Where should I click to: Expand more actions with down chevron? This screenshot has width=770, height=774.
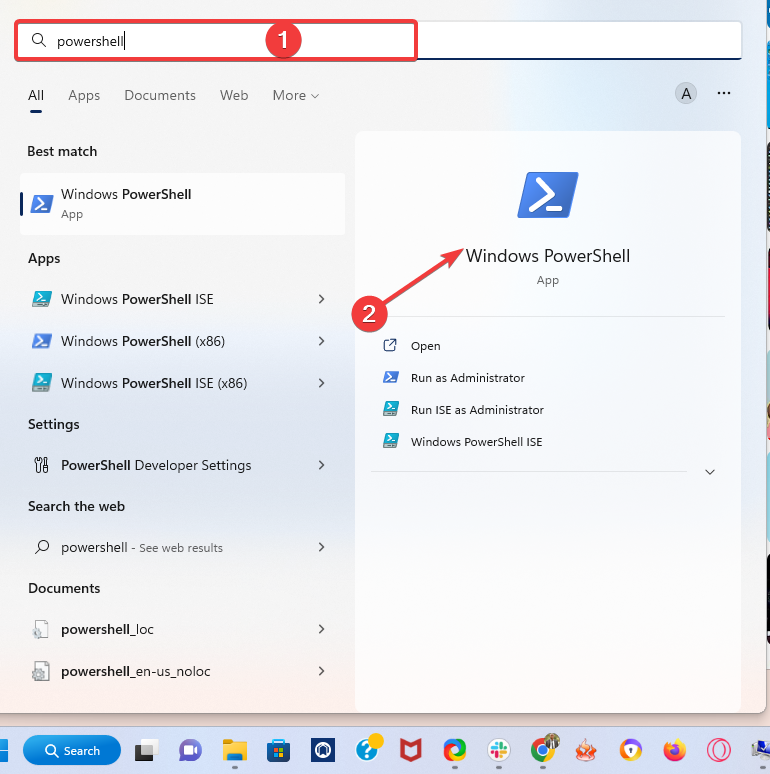pos(710,472)
